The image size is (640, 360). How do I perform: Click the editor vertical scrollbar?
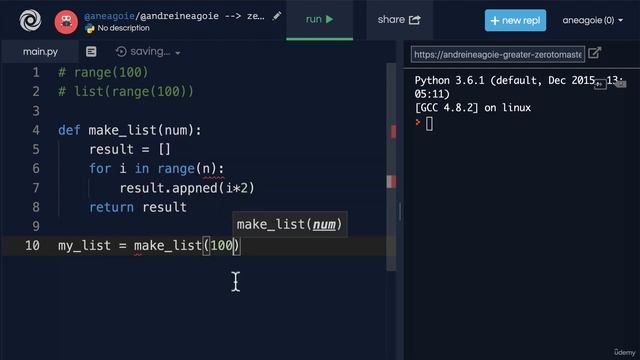point(391,167)
